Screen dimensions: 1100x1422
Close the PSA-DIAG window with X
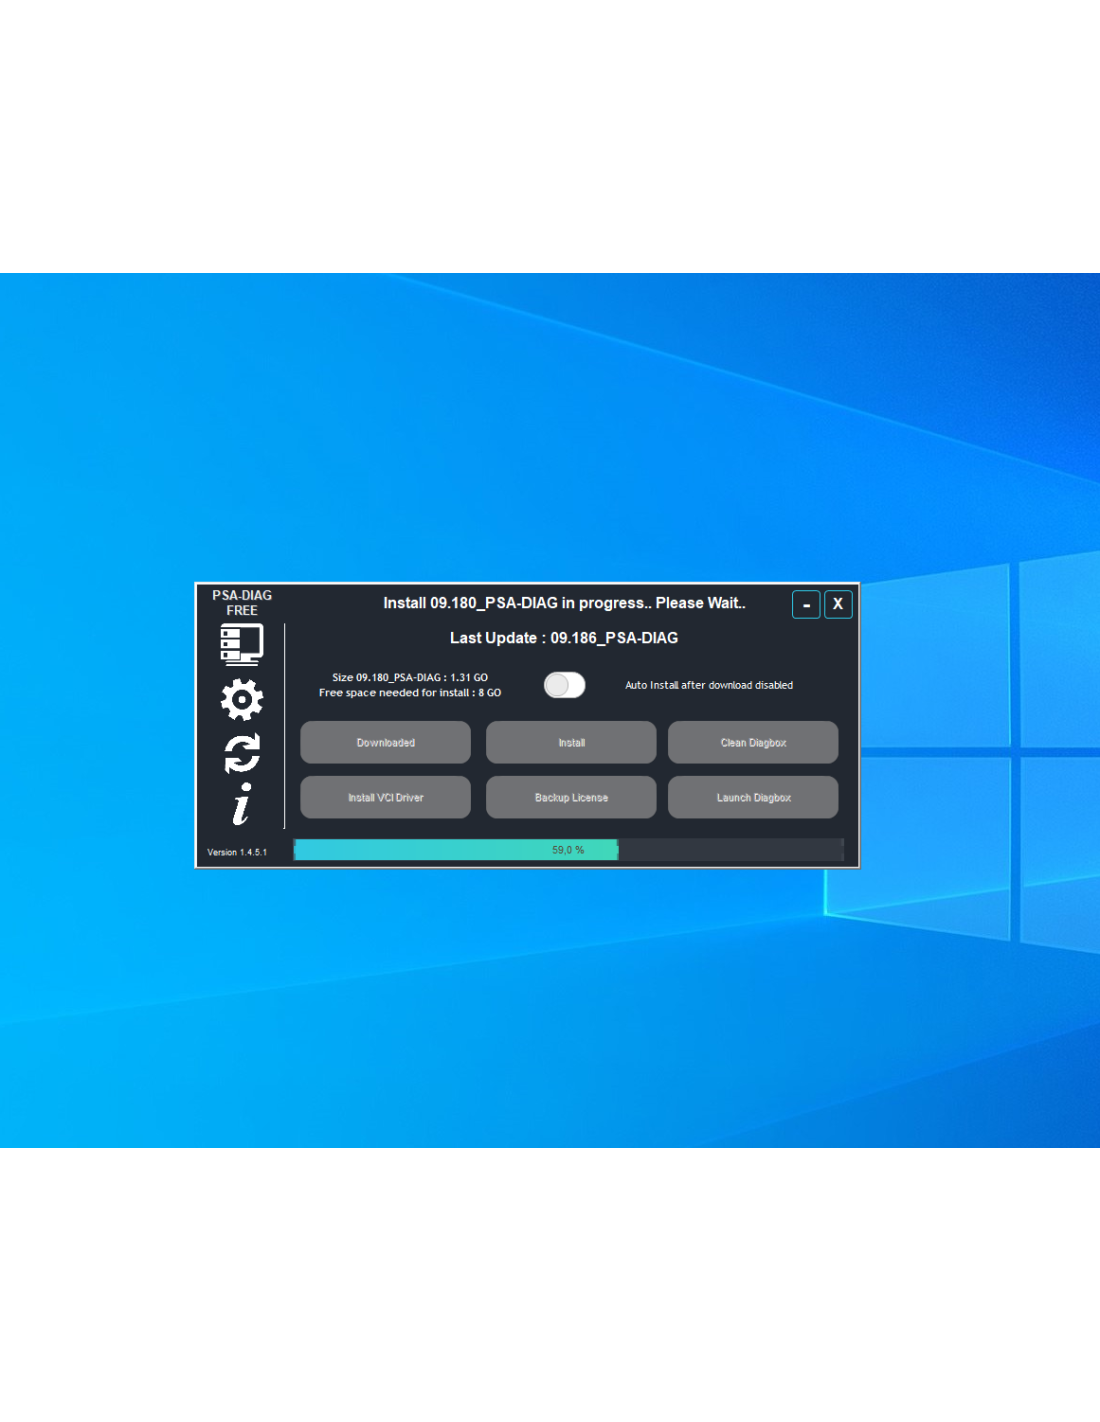838,604
